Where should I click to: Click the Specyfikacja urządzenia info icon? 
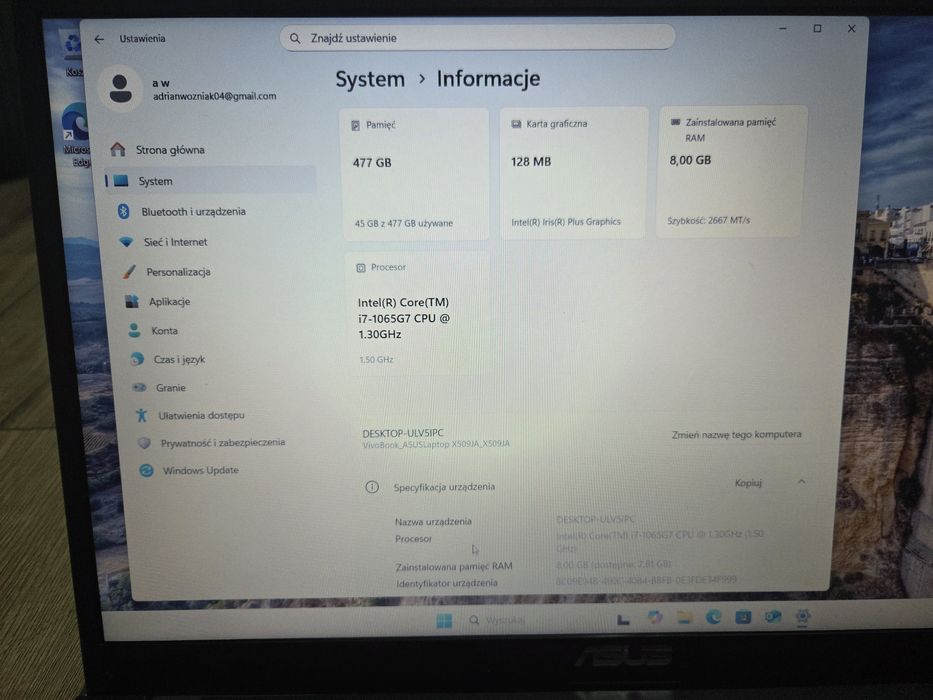pos(372,487)
